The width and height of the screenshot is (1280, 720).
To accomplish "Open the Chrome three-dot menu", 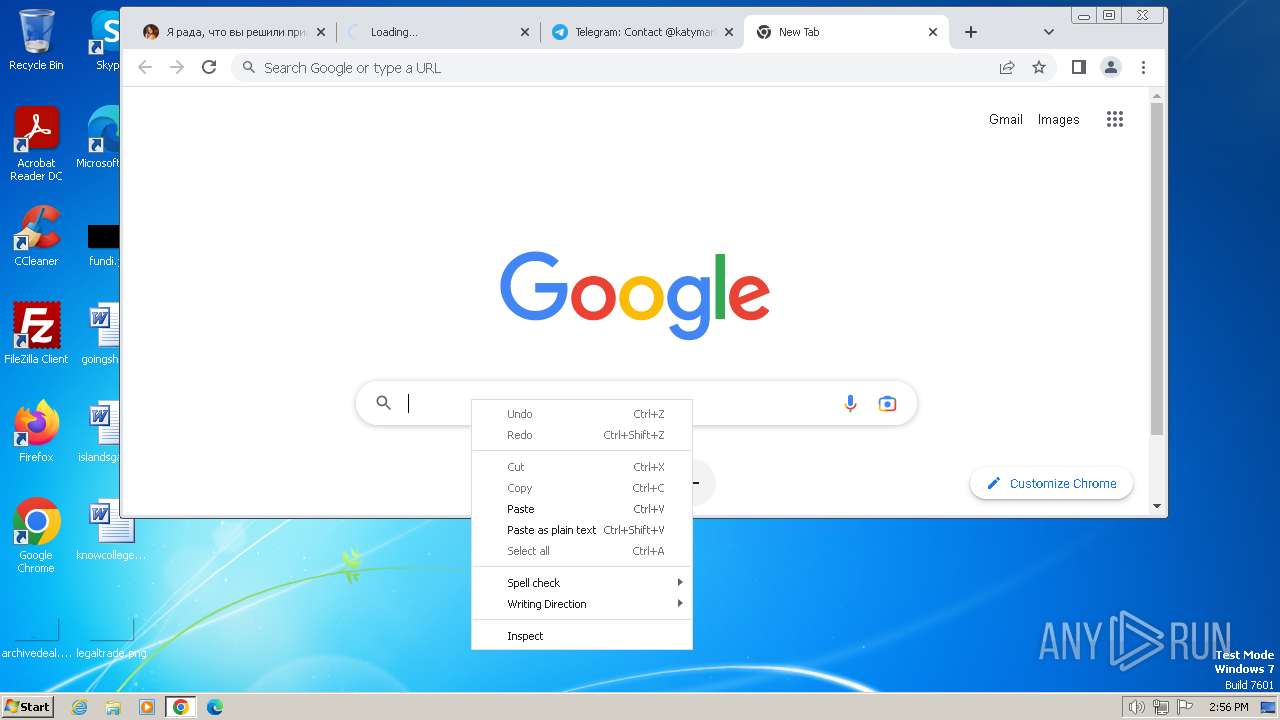I will click(x=1143, y=67).
